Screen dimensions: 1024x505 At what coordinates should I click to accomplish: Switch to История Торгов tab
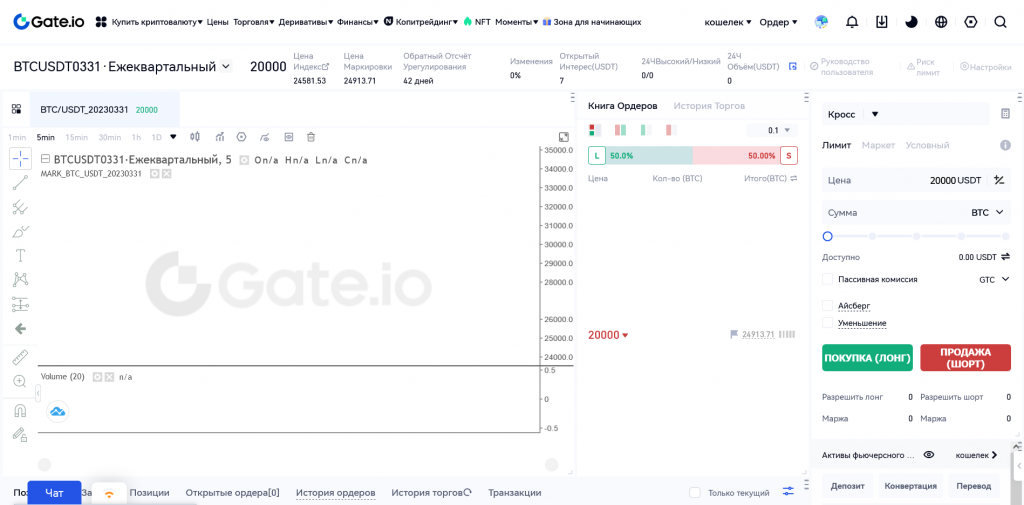pos(708,106)
